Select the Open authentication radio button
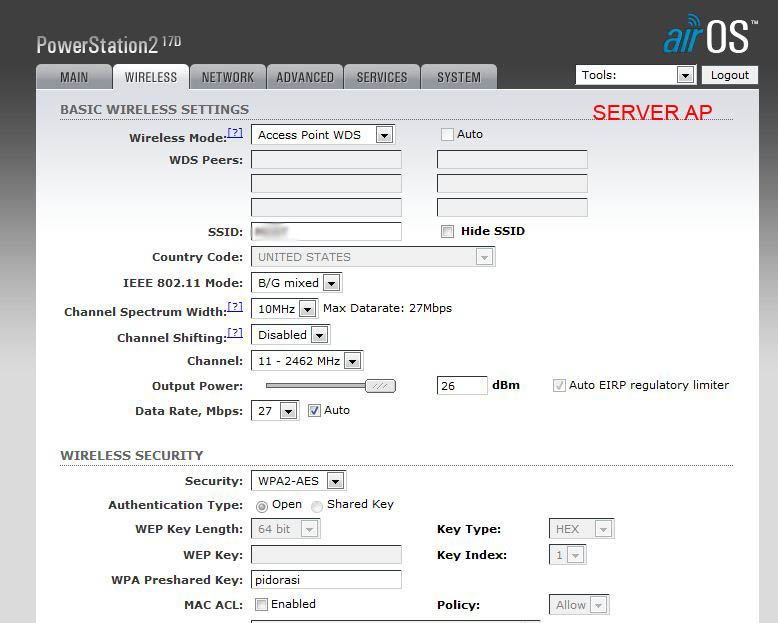The width and height of the screenshot is (778, 623). [261, 506]
